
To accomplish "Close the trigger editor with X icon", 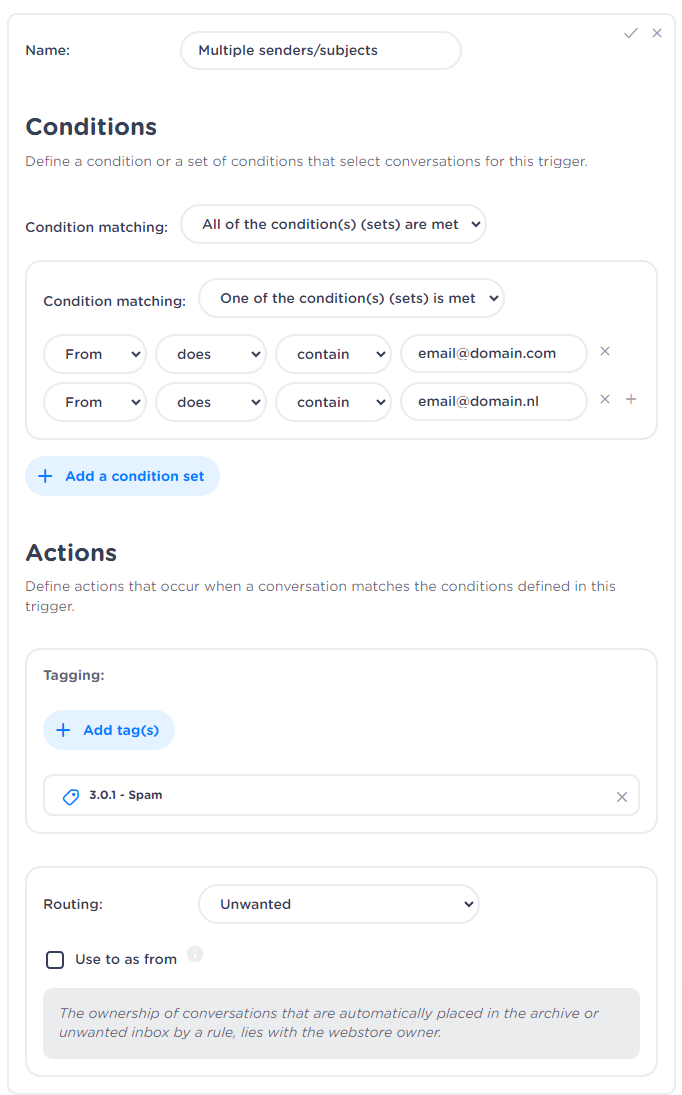I will (657, 33).
